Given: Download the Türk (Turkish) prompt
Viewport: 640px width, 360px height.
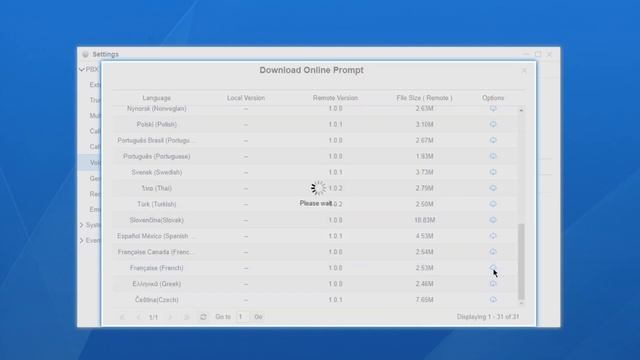Looking at the screenshot, I should pyautogui.click(x=493, y=204).
